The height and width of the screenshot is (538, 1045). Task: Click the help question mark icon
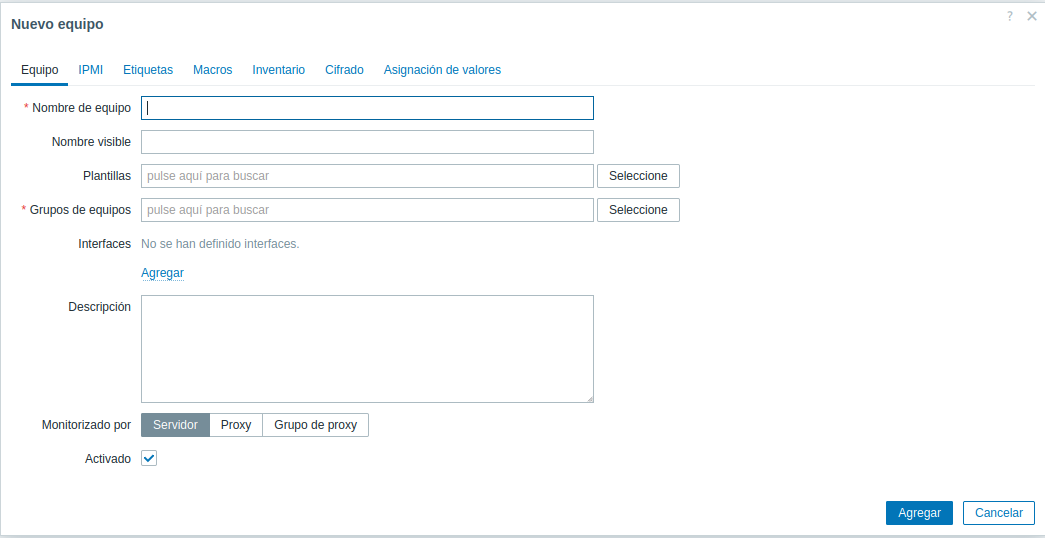pos(1010,17)
